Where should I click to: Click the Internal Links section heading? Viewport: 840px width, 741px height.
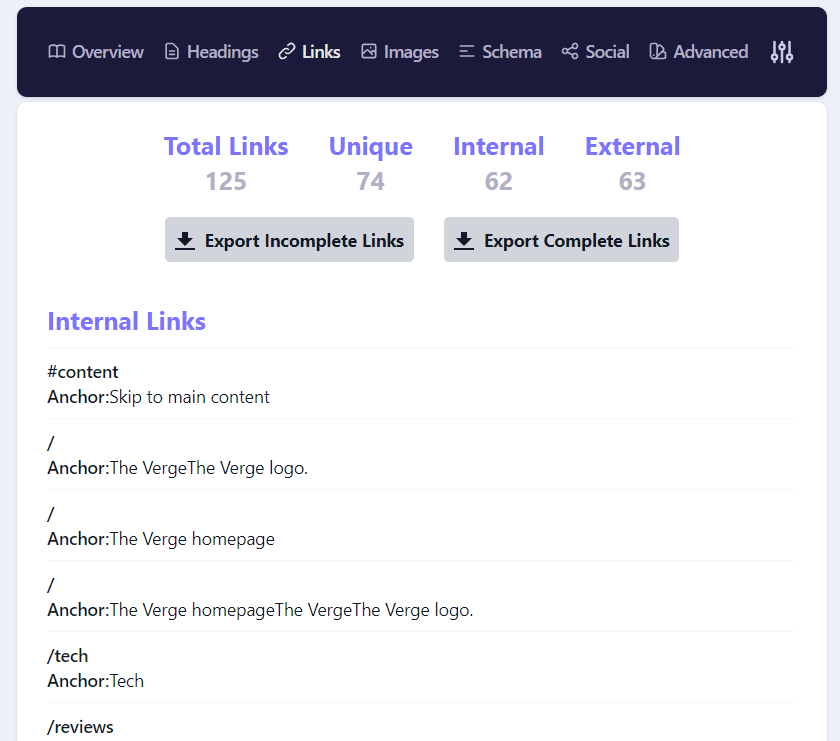click(x=127, y=321)
